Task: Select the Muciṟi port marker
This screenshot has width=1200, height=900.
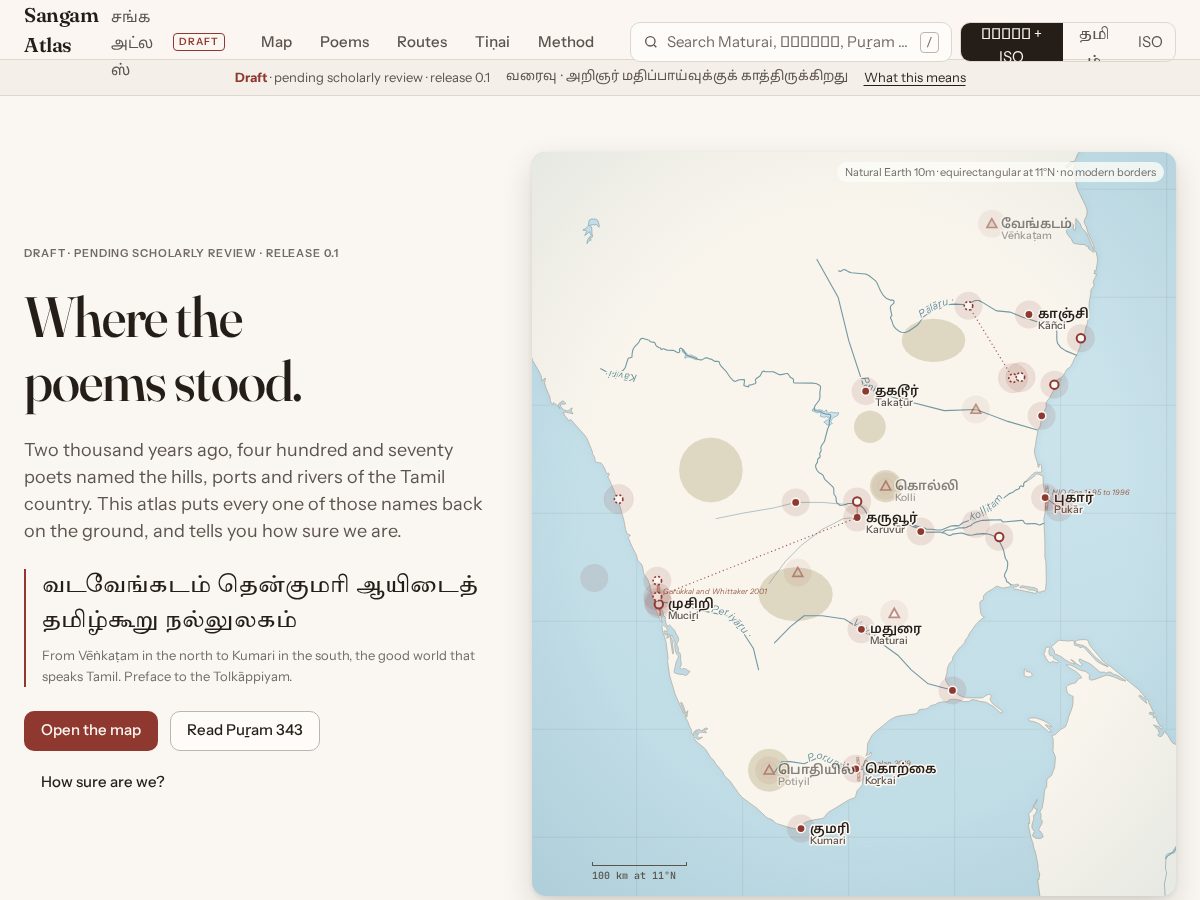Action: pos(658,604)
